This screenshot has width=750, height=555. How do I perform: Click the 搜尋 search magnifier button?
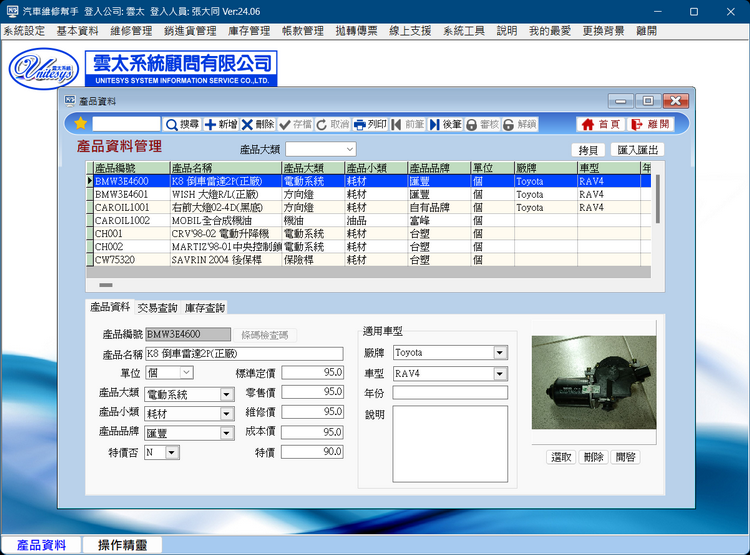[x=182, y=124]
